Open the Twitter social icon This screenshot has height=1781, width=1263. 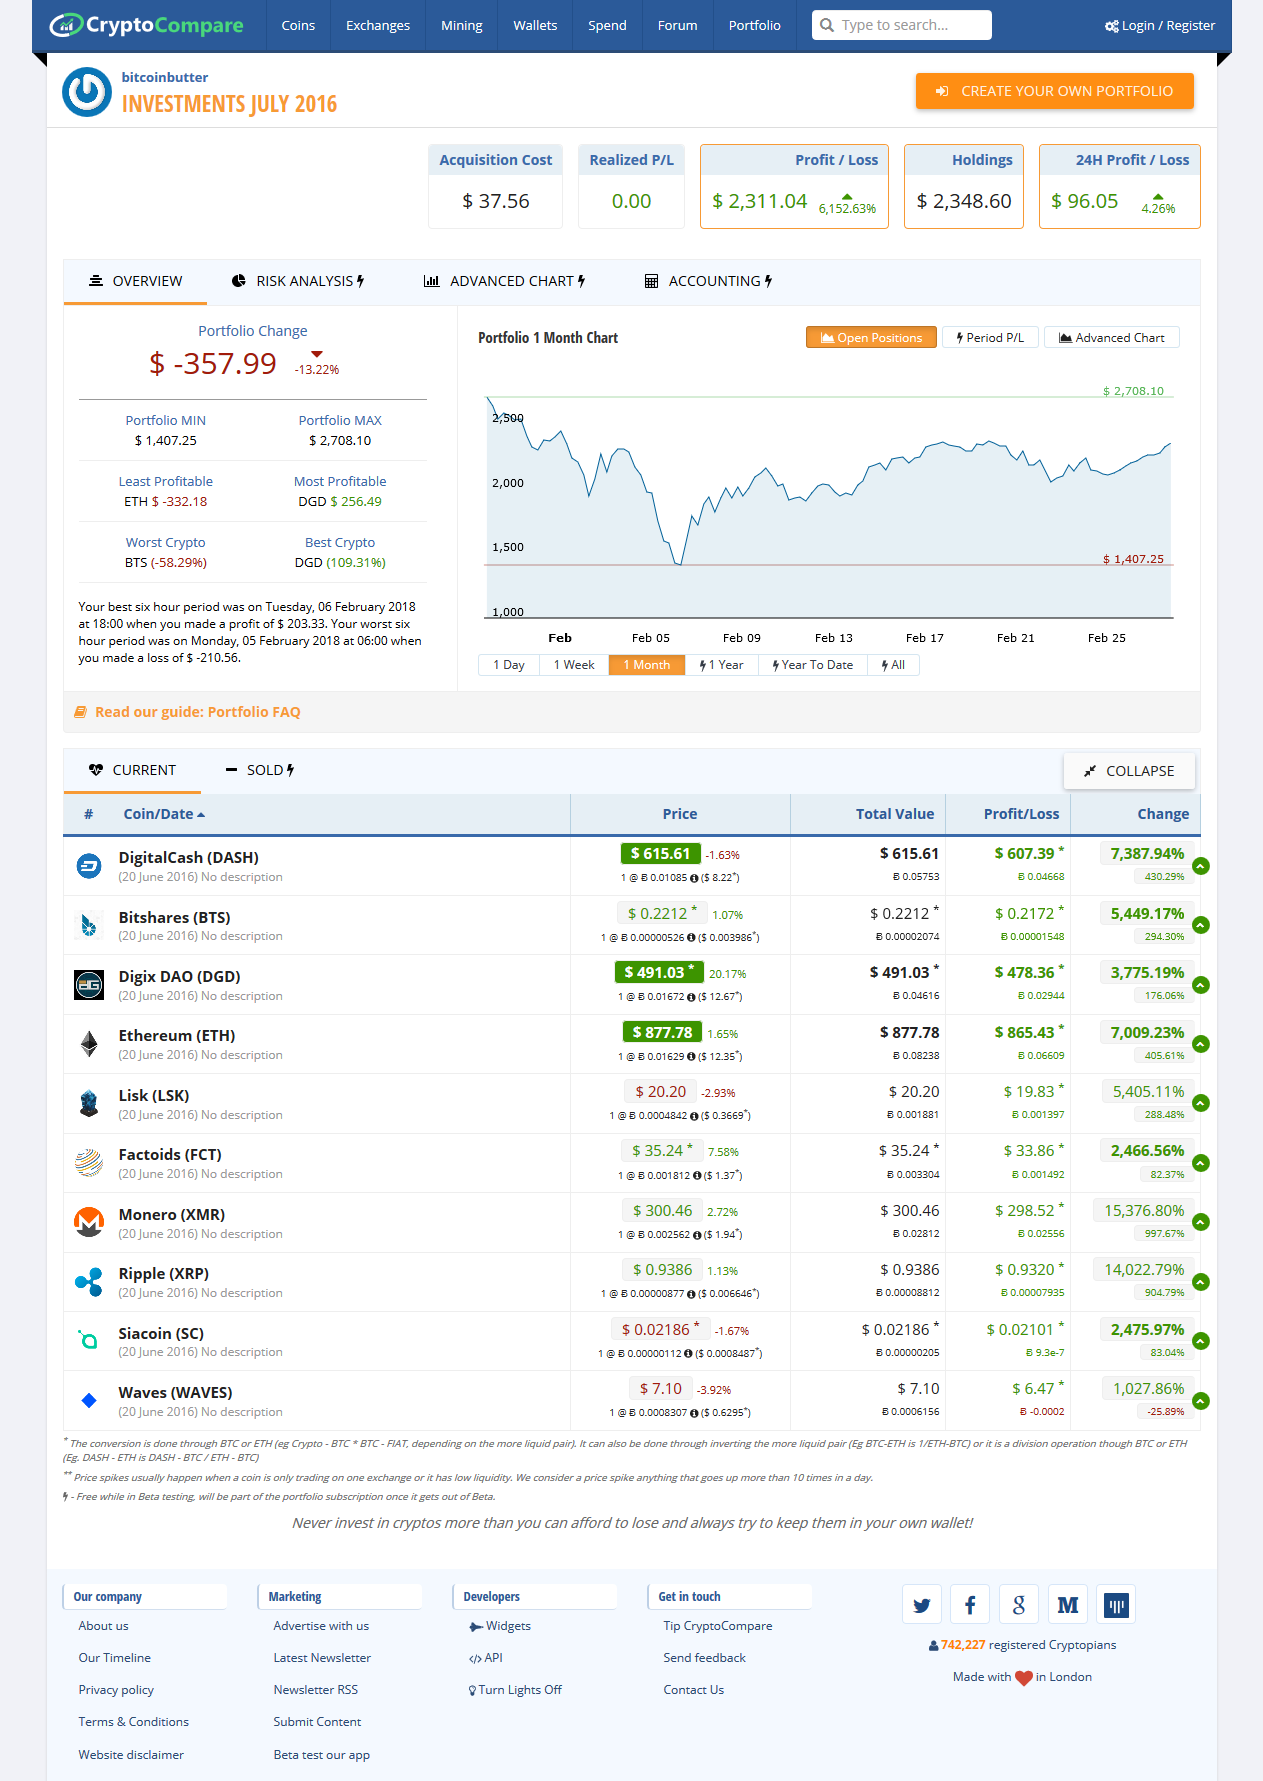921,1605
